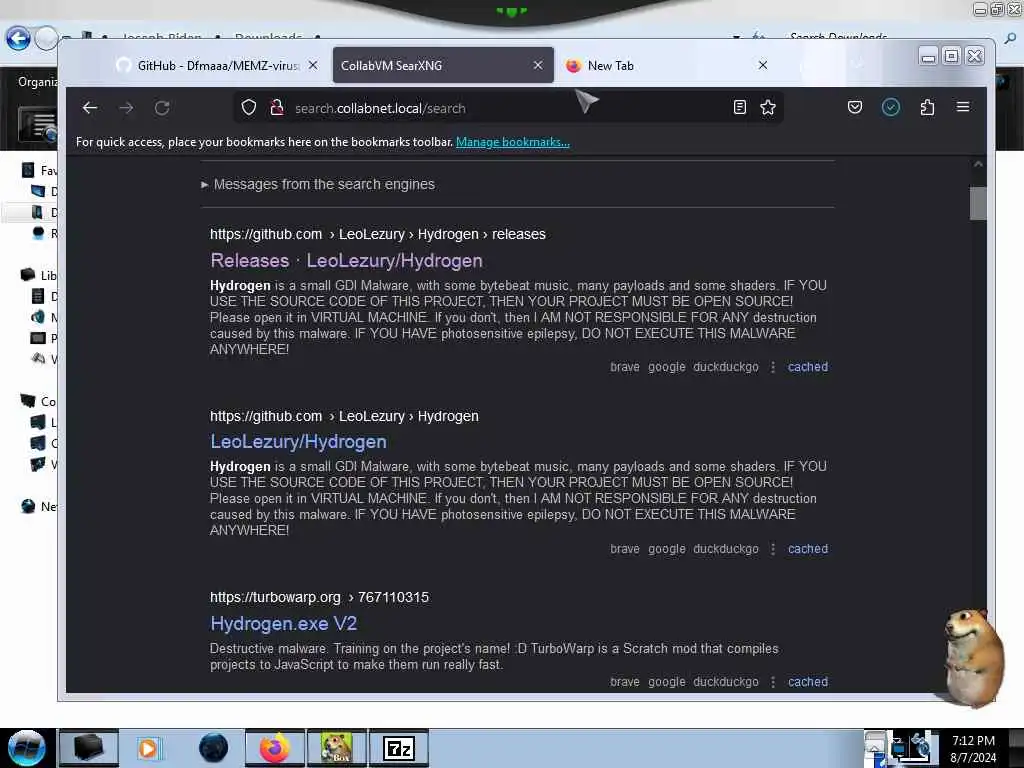The width and height of the screenshot is (1024, 768).
Task: Open cached link for LeoLezury/Hydrogen result
Action: [x=808, y=549]
